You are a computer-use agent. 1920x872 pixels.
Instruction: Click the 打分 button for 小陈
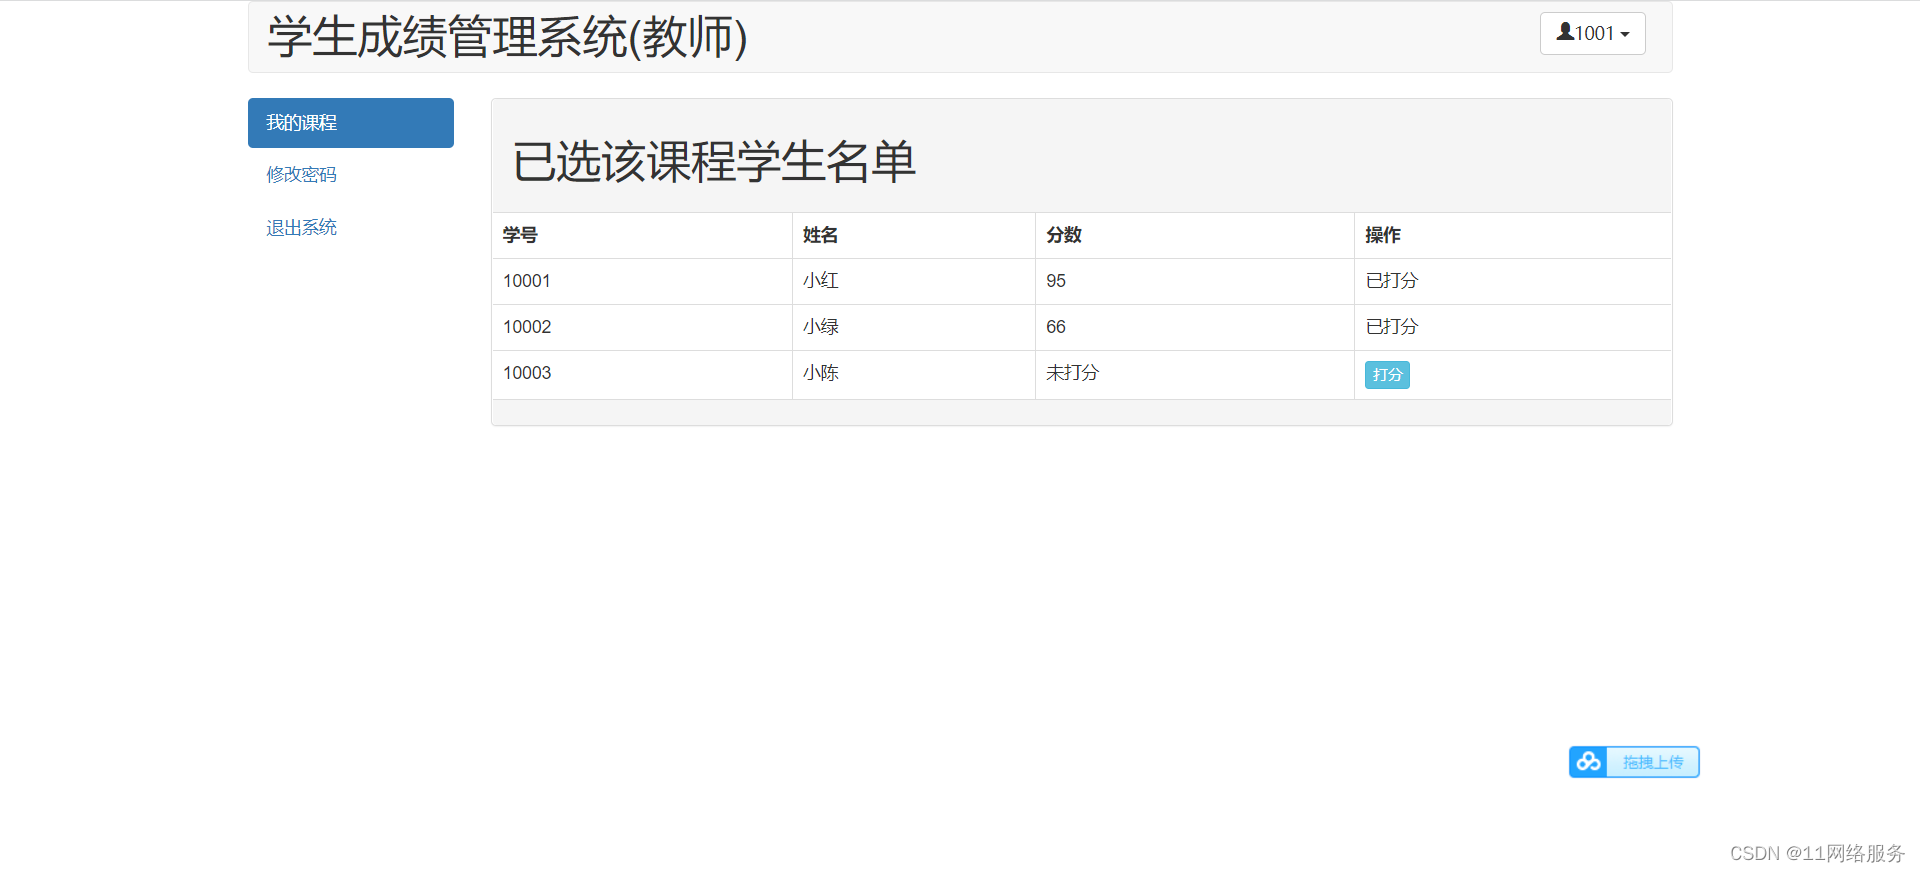click(1387, 375)
